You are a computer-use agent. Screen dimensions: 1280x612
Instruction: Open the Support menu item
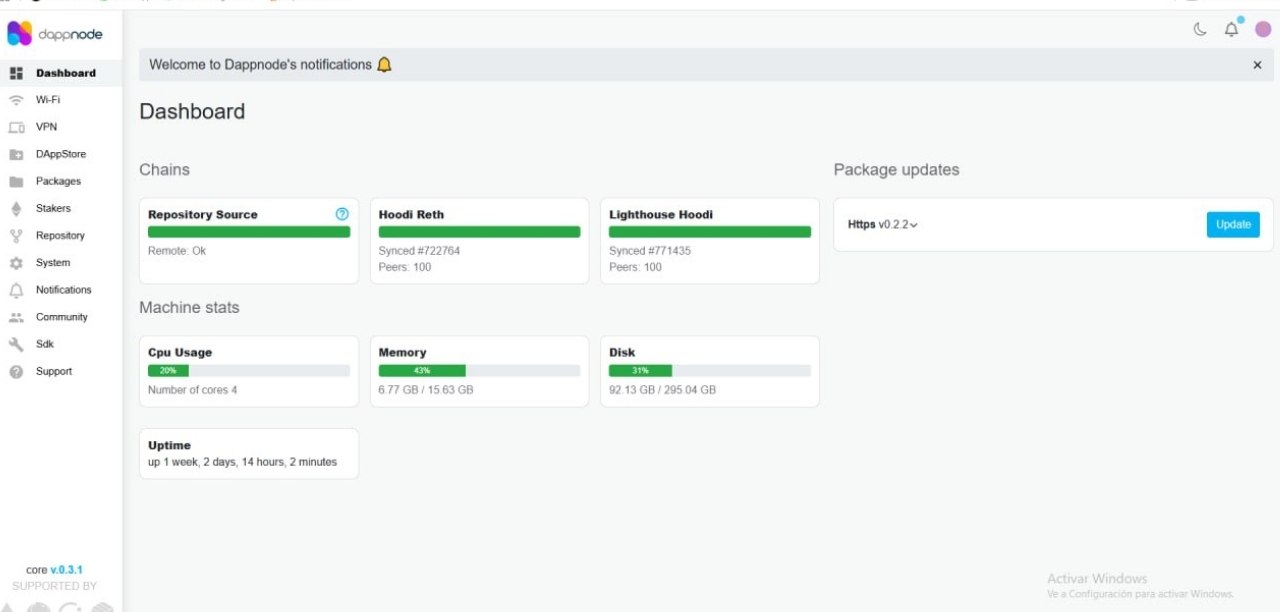click(x=61, y=371)
